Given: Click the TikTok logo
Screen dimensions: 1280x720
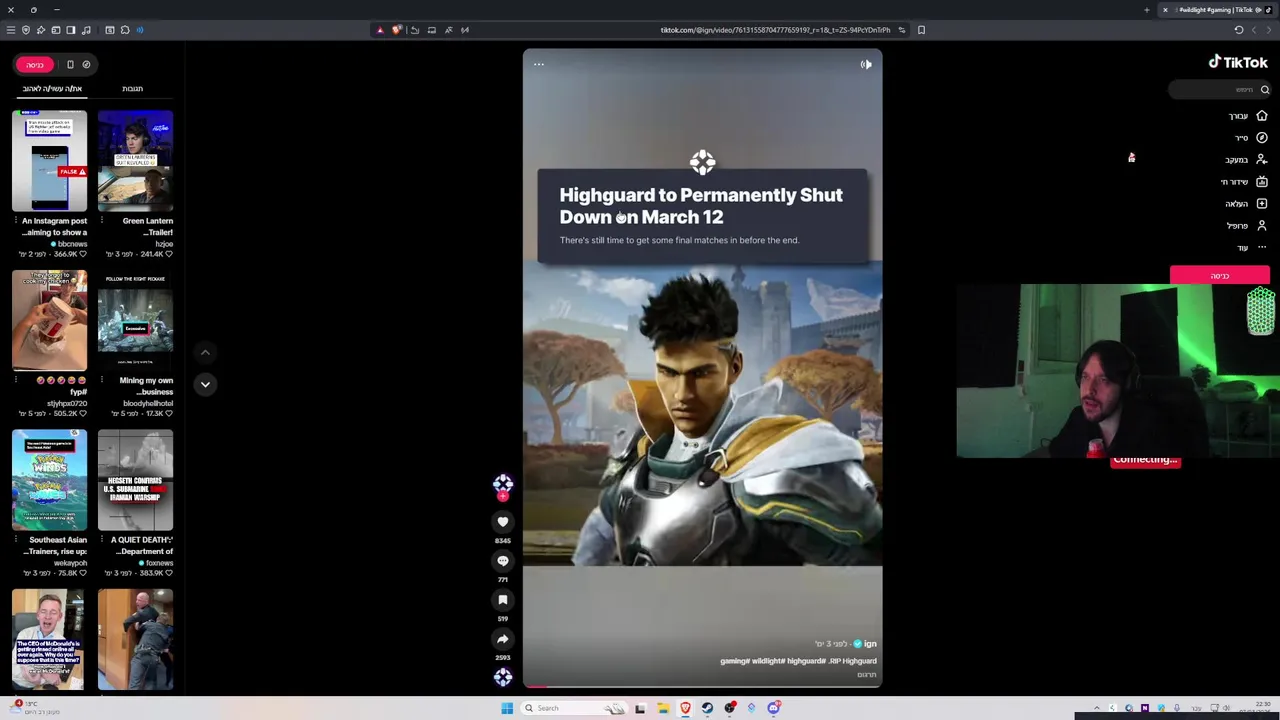Looking at the screenshot, I should click(1238, 62).
